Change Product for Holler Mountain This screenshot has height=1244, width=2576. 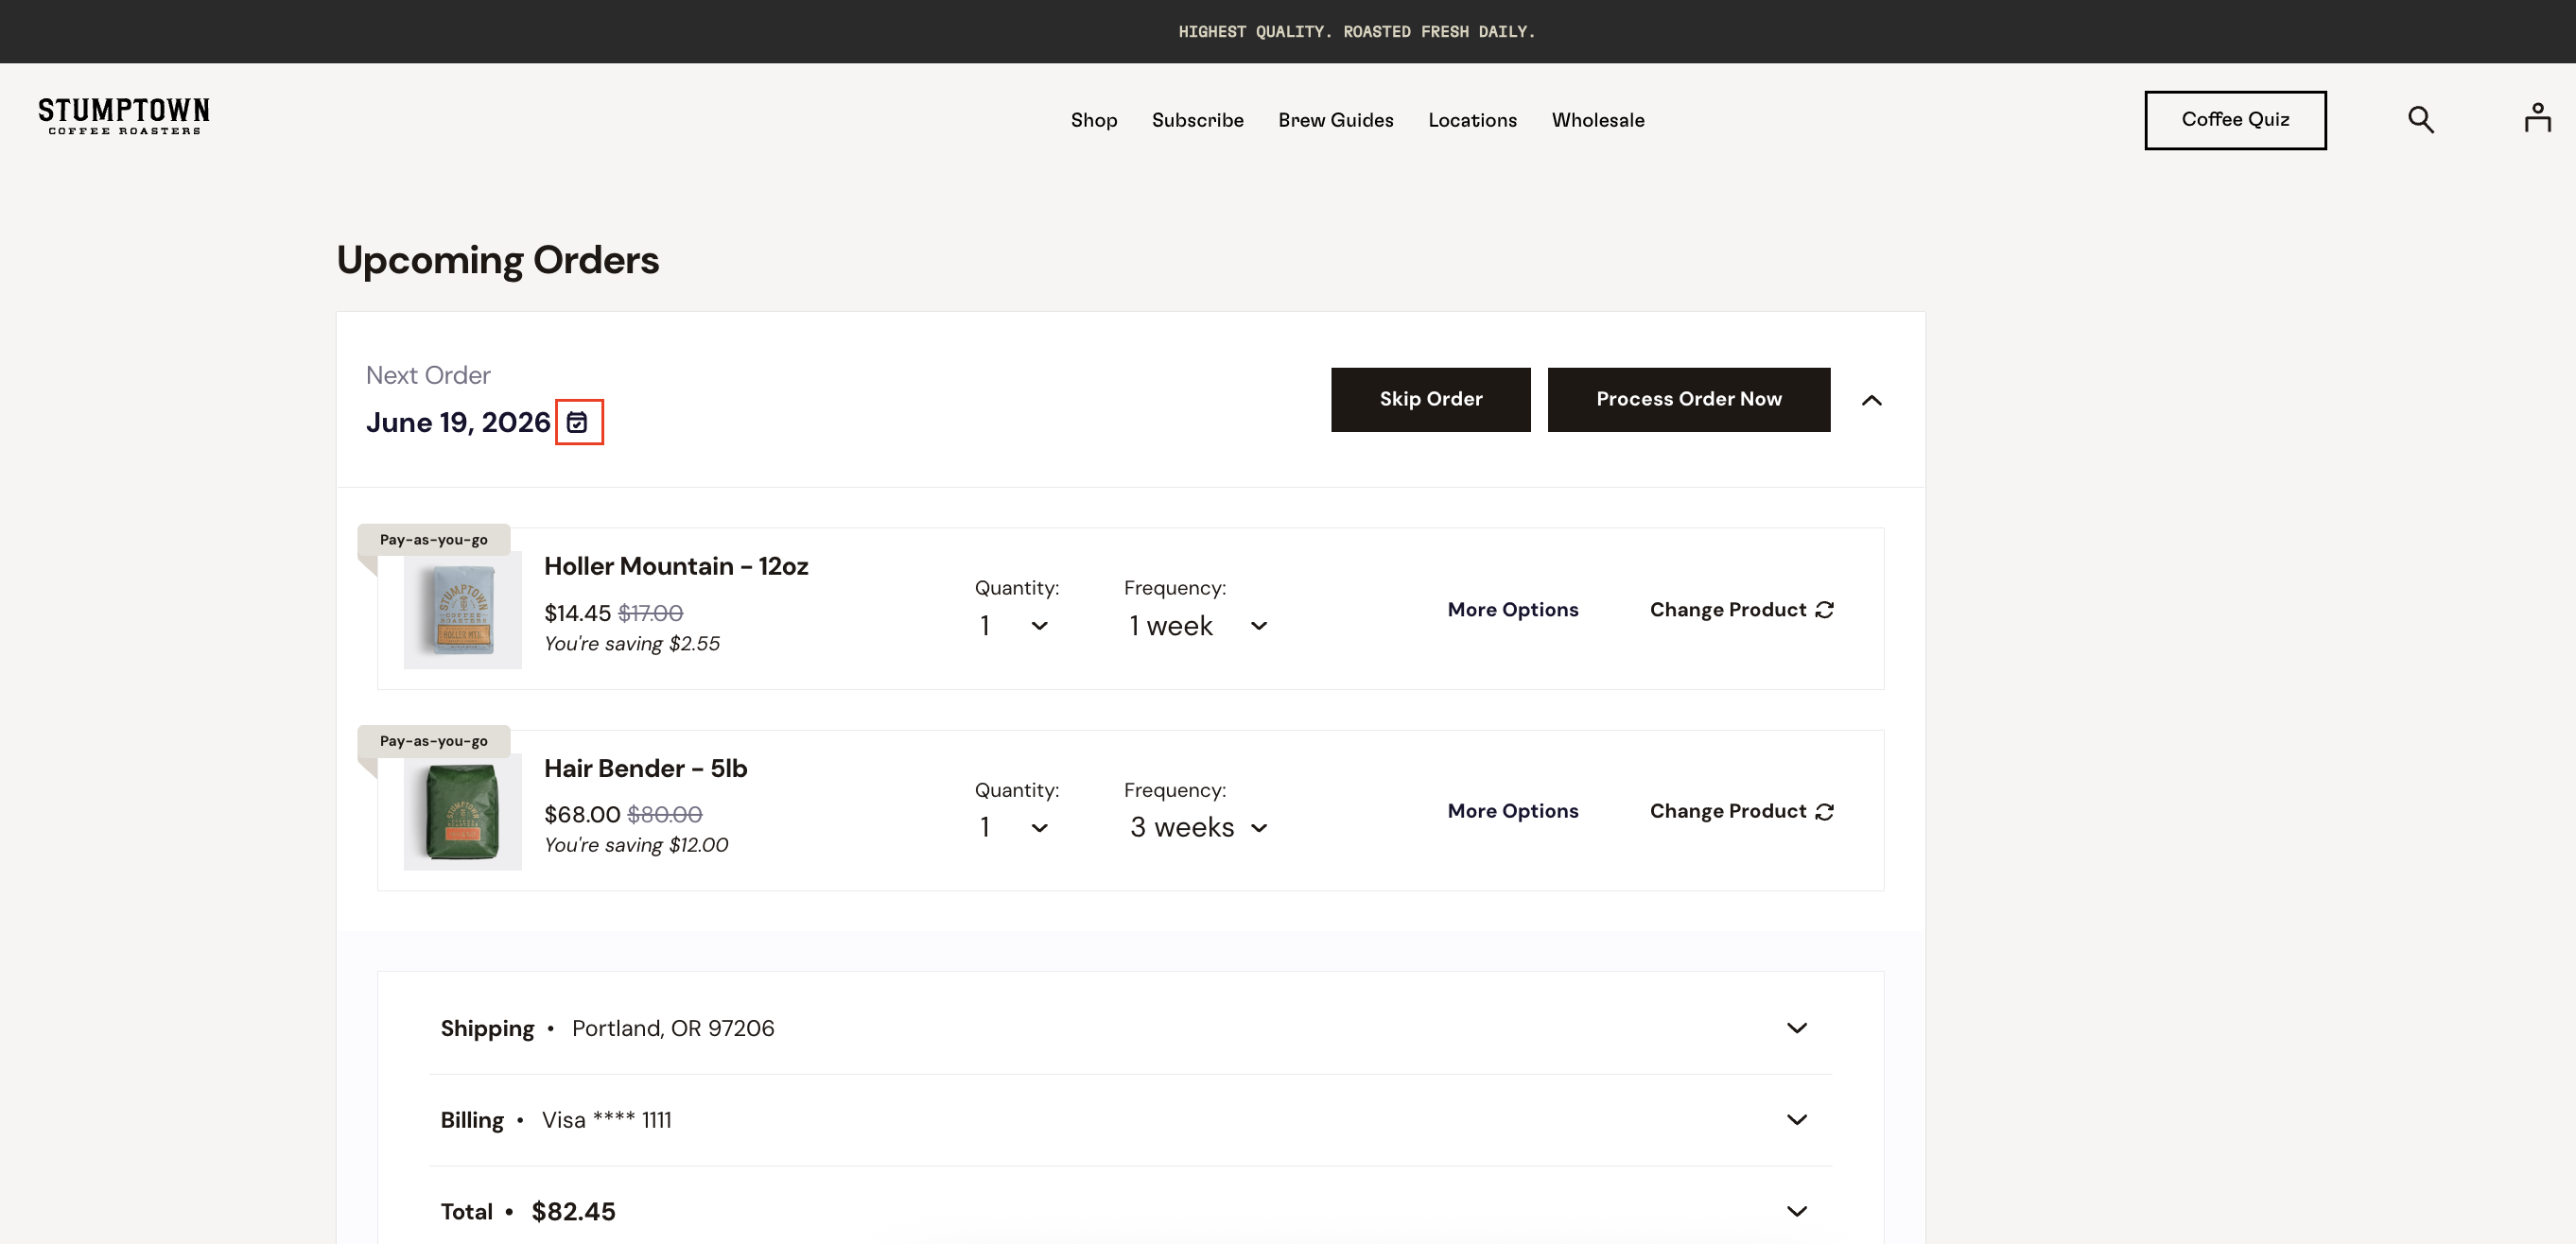point(1741,610)
